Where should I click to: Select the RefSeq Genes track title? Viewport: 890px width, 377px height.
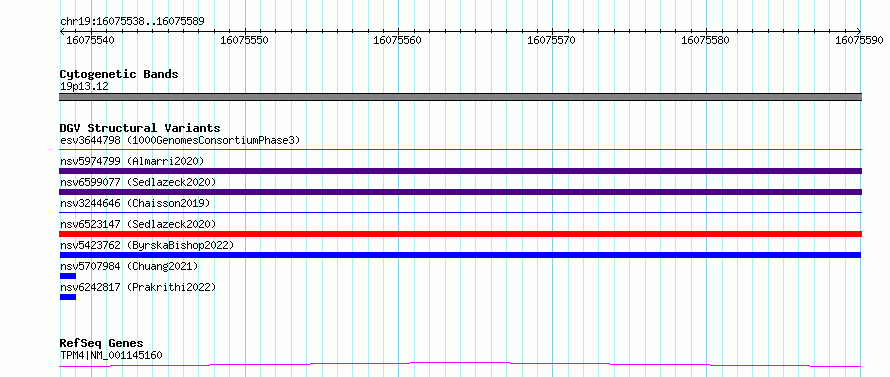102,344
